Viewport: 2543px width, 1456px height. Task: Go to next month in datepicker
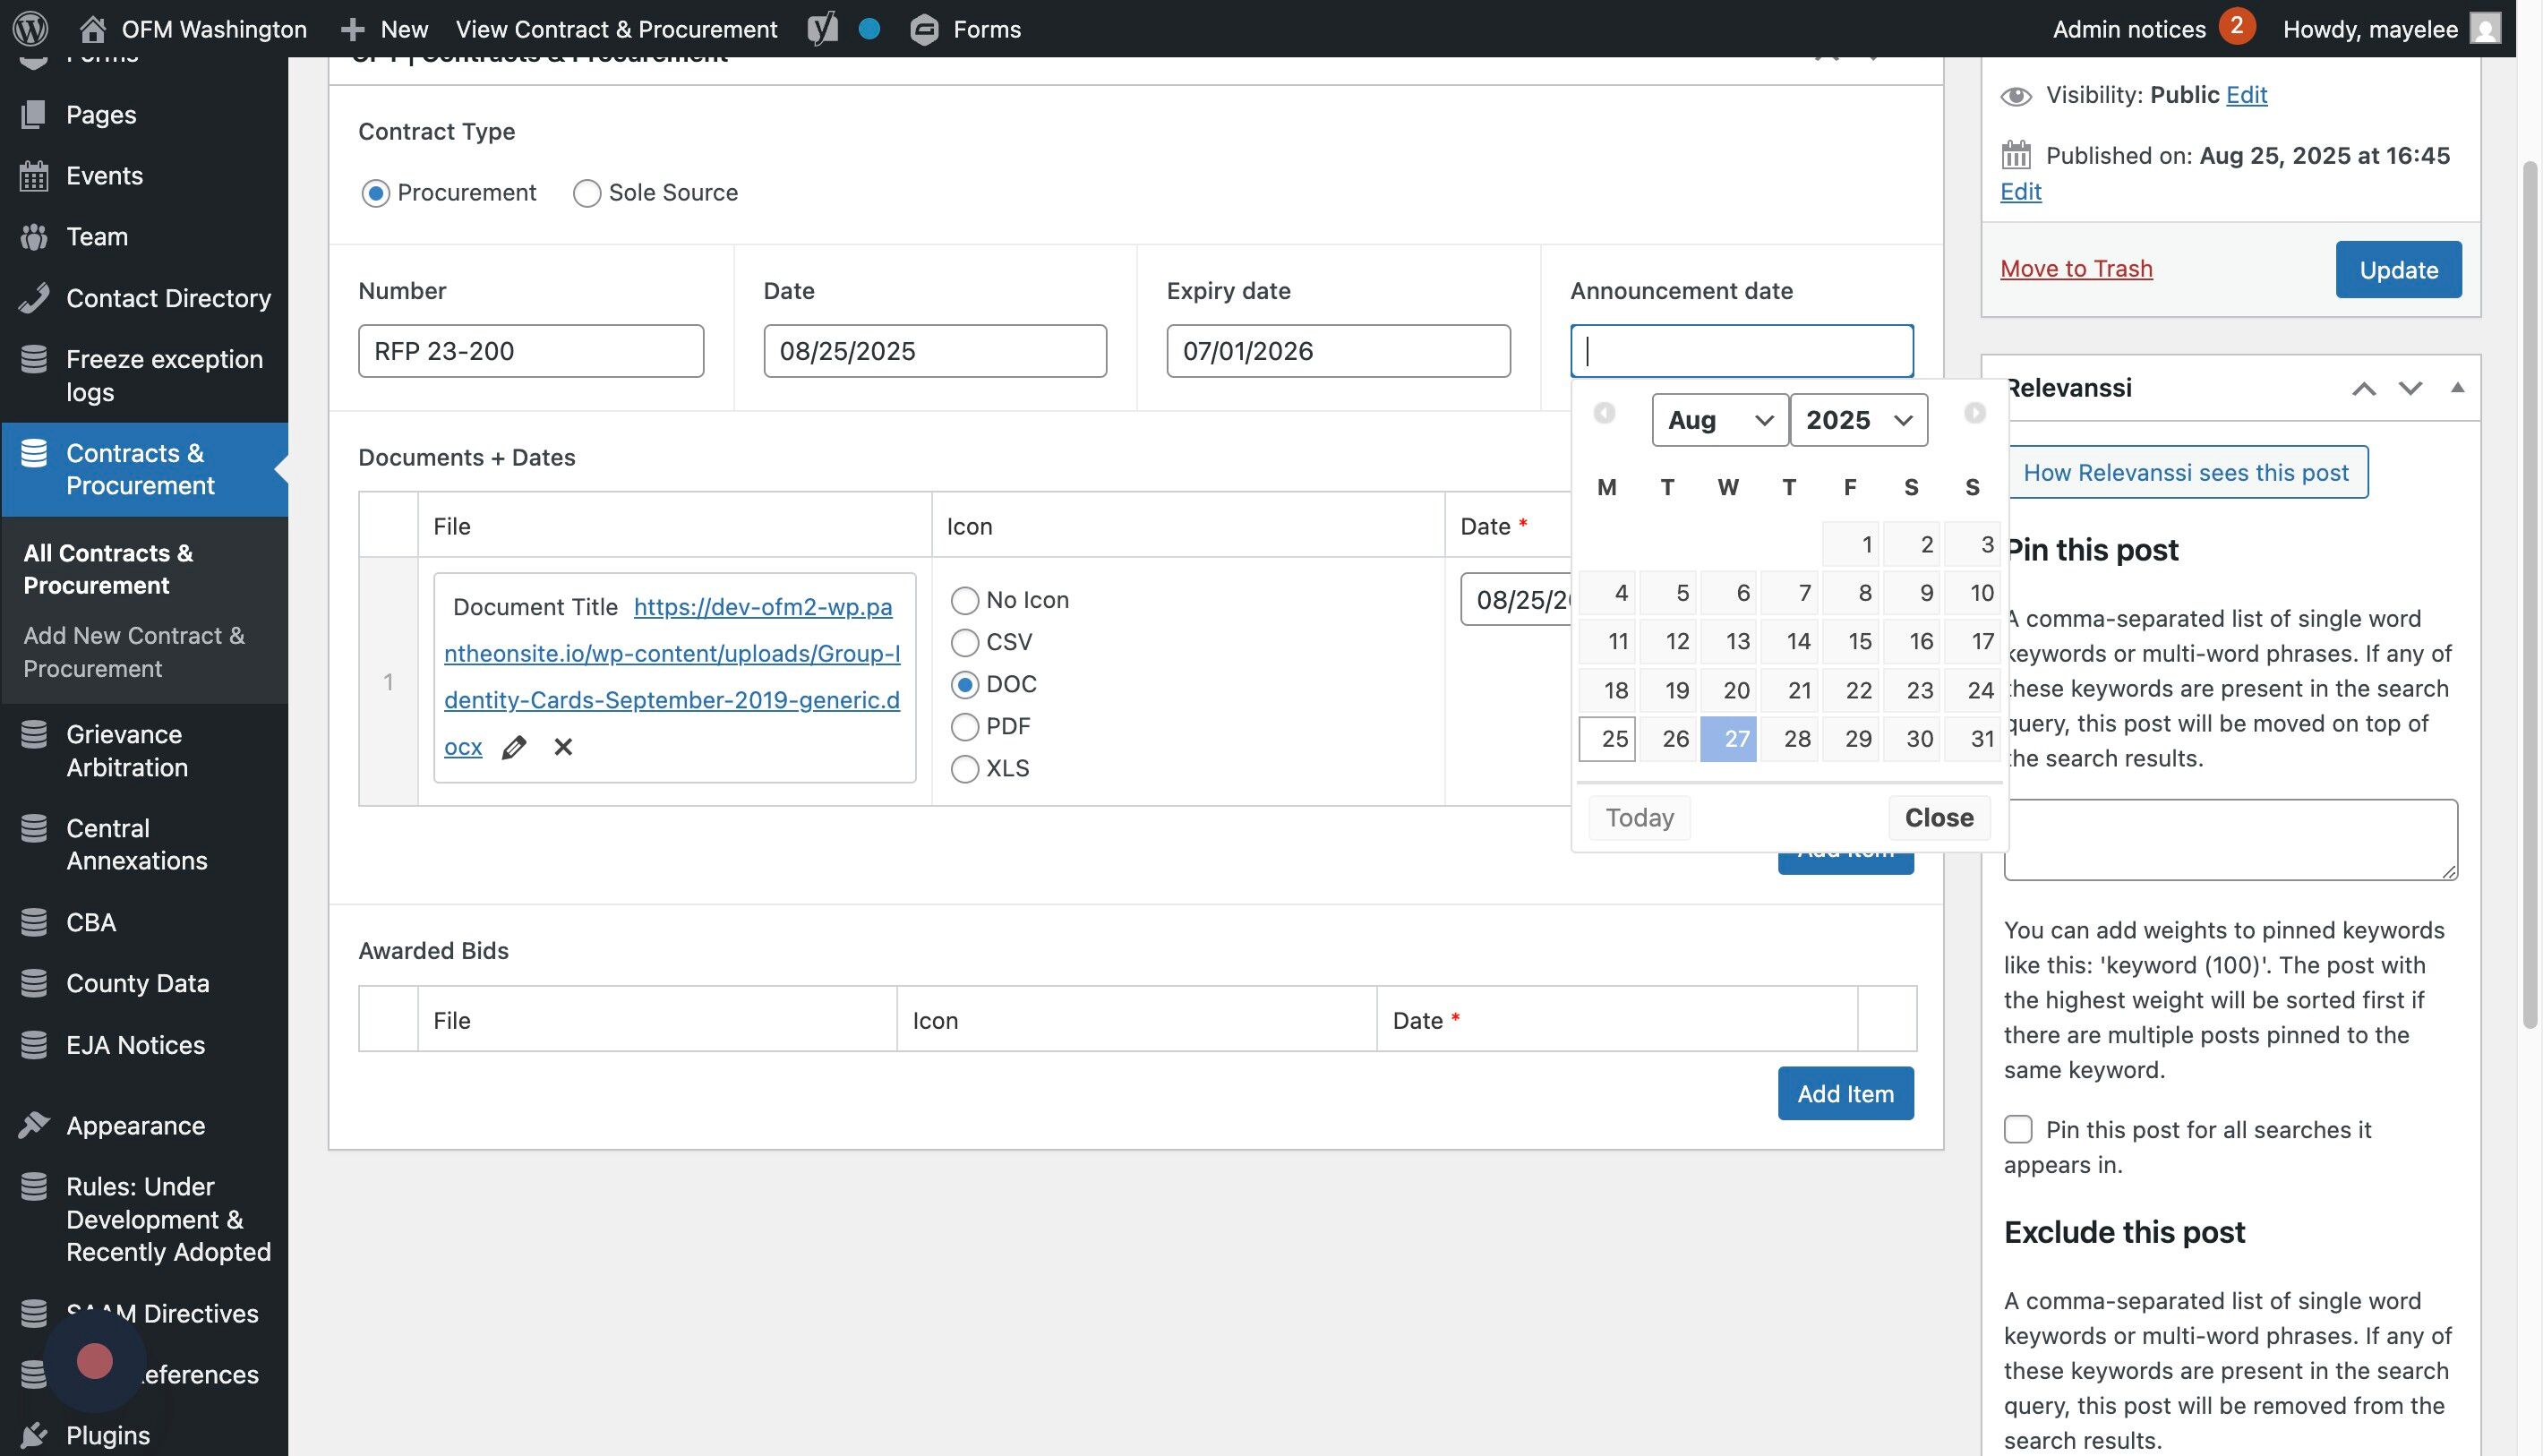tap(1974, 413)
